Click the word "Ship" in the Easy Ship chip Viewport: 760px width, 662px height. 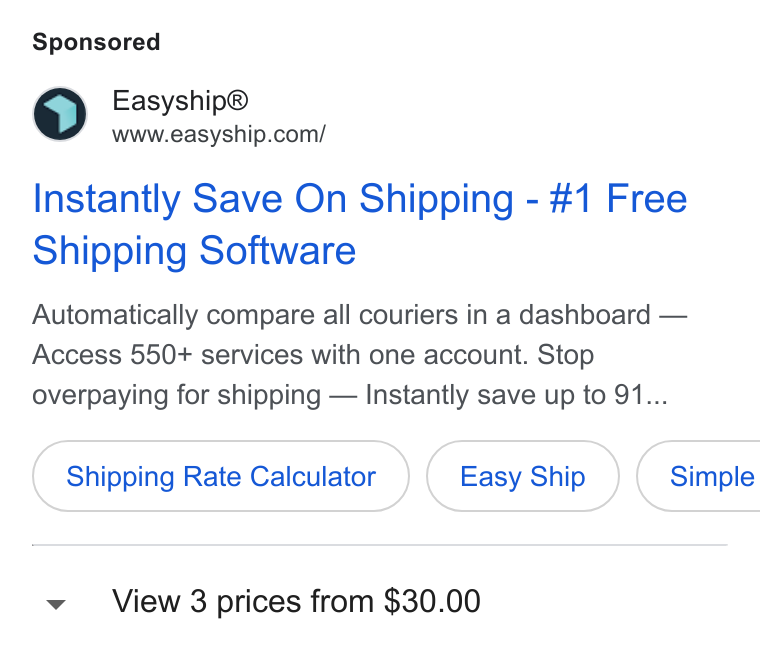click(557, 477)
